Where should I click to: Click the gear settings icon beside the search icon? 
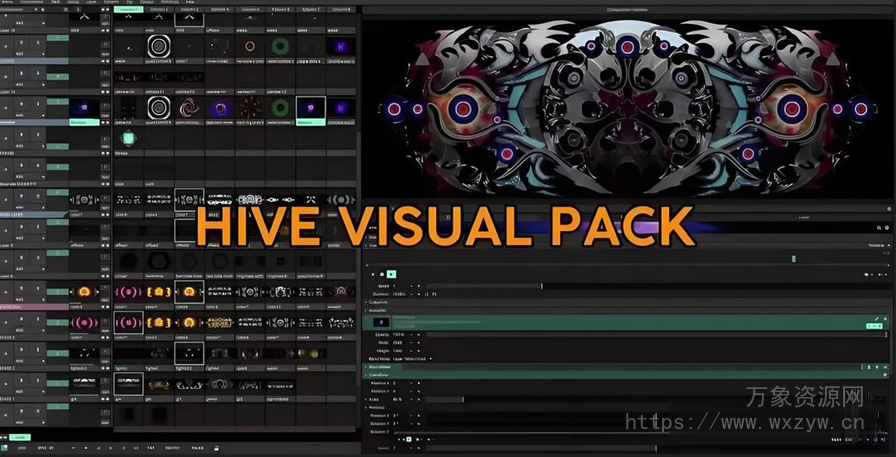[x=887, y=227]
